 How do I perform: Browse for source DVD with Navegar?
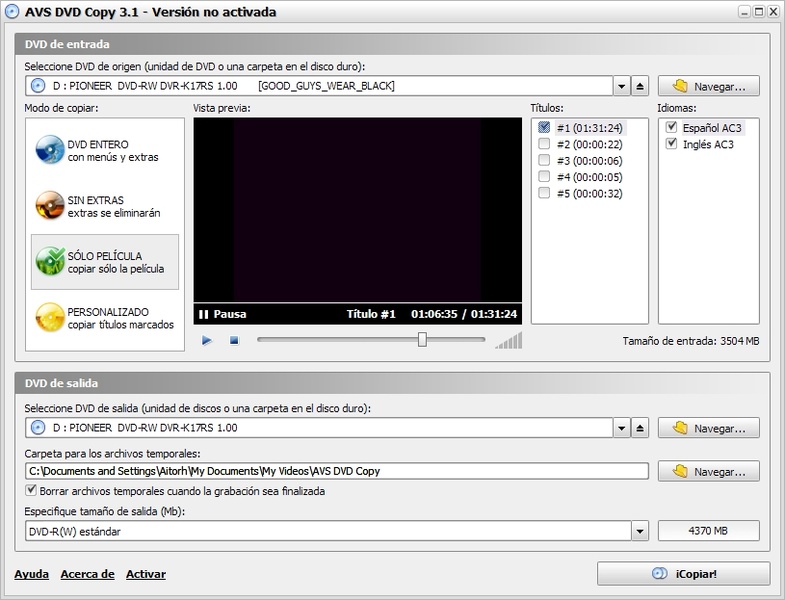pyautogui.click(x=708, y=86)
